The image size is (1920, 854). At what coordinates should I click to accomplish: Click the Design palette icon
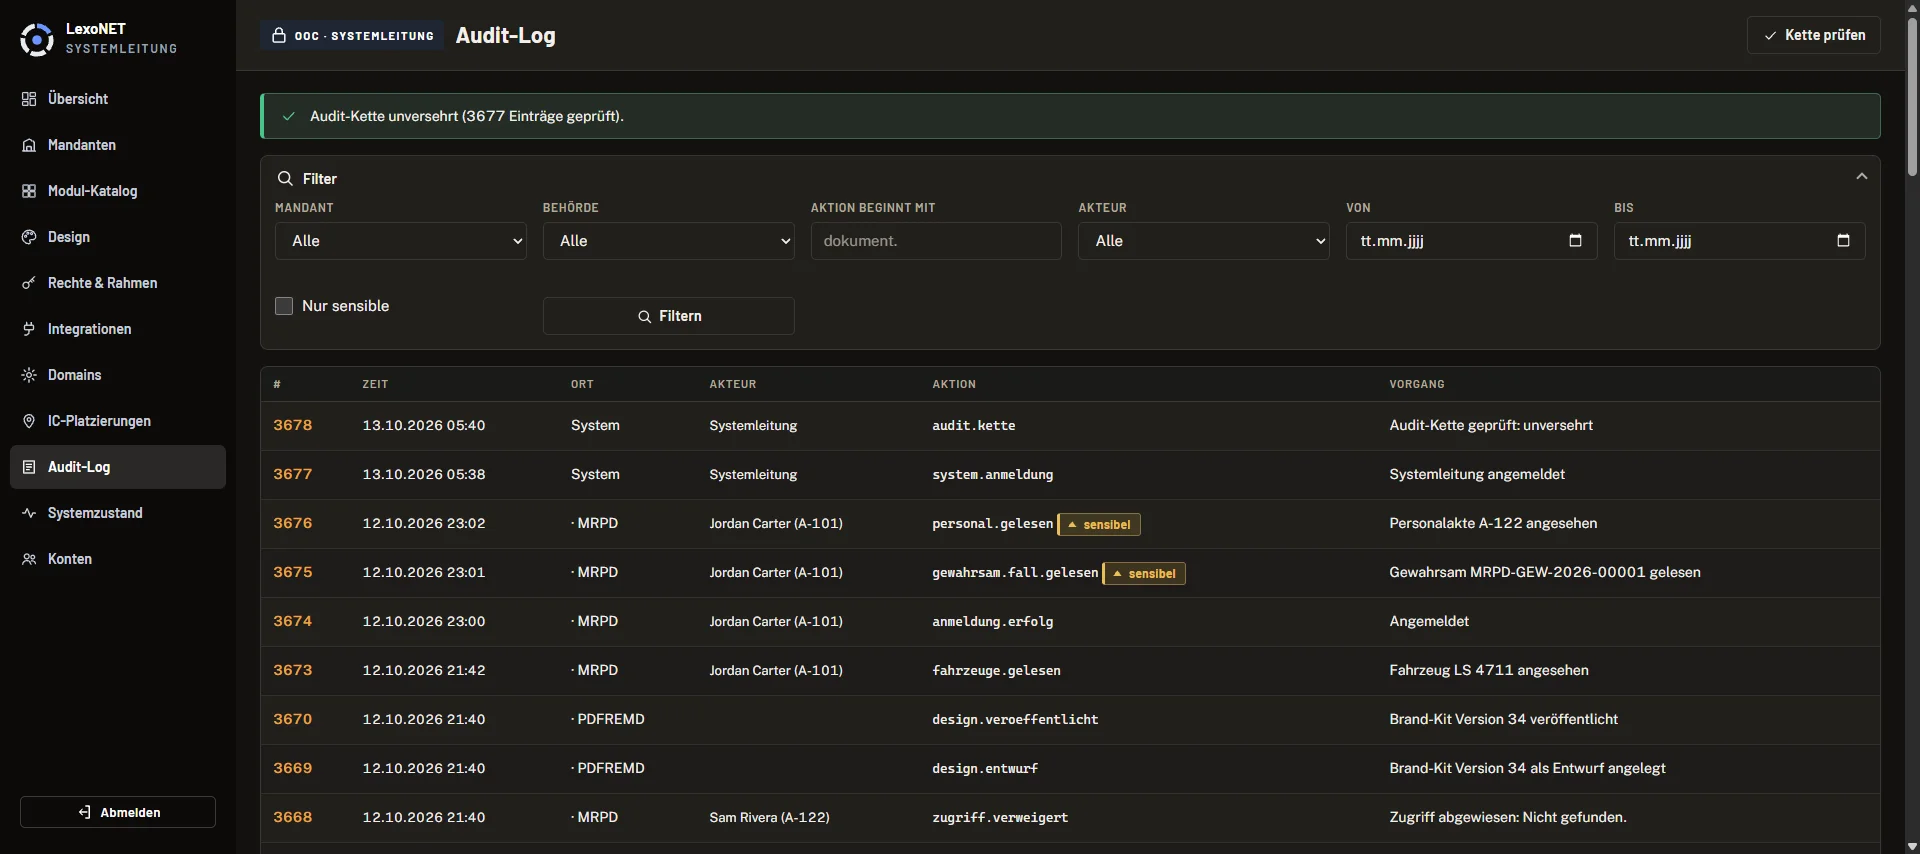[x=29, y=237]
